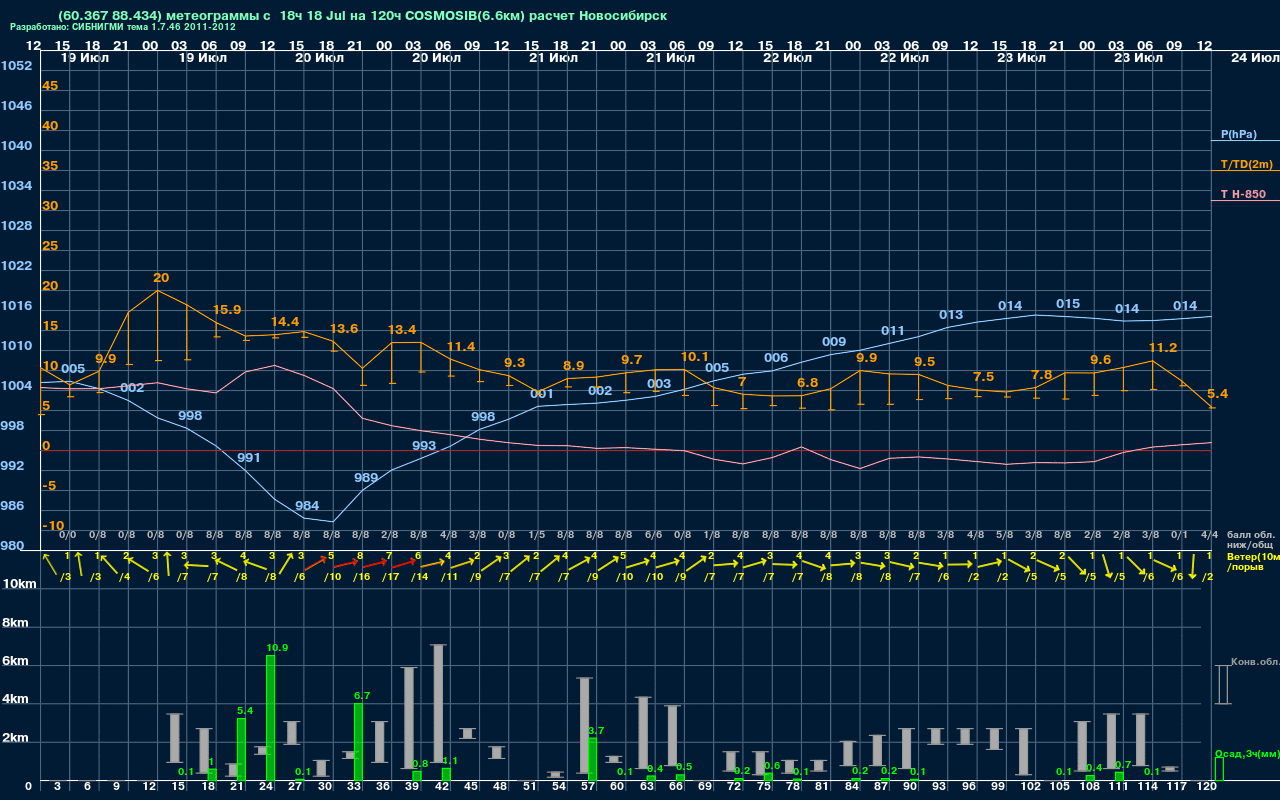Click forecast hour 120 on bottom axis
This screenshot has width=1280, height=800.
pos(1207,787)
